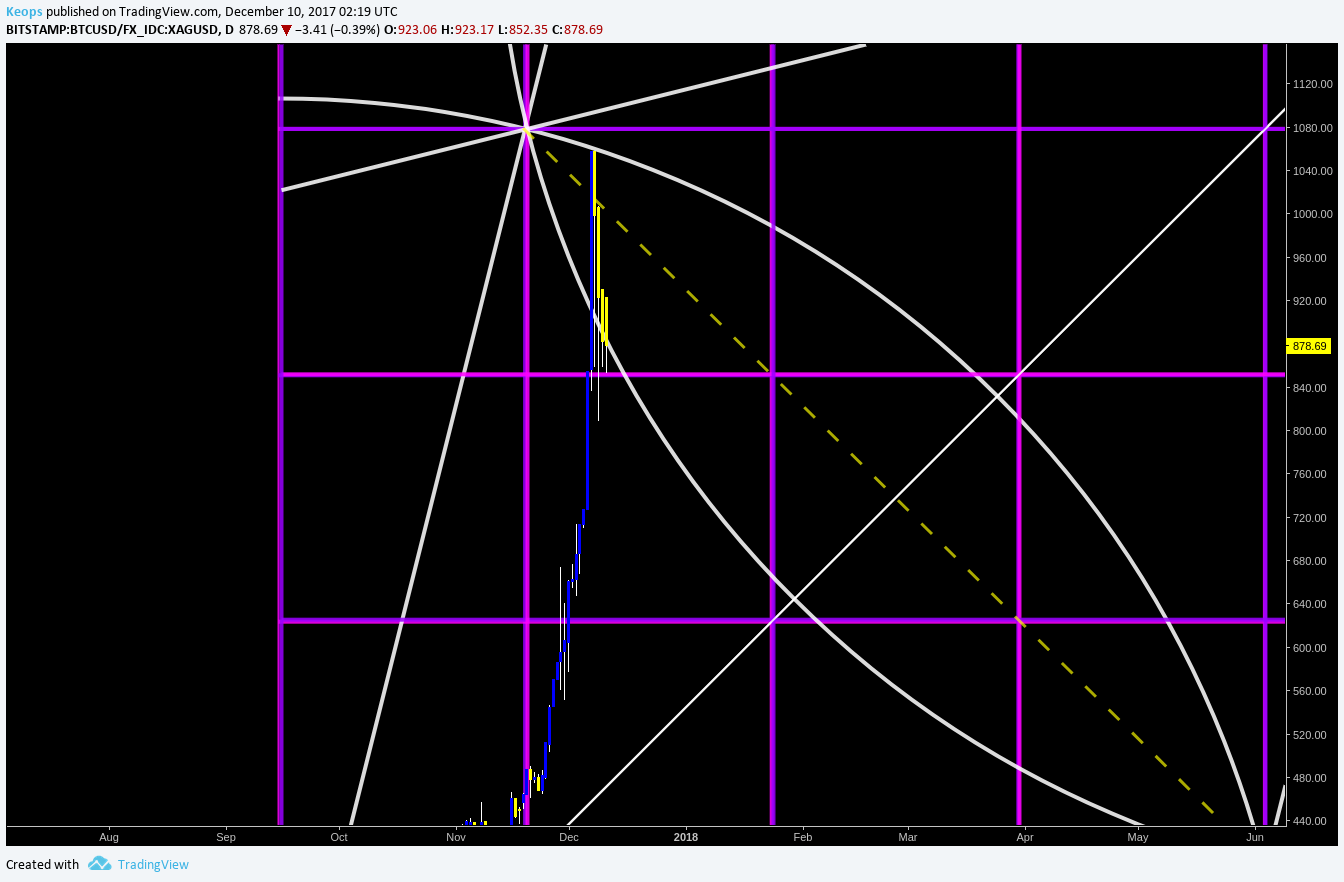Click the December 10, 2017 02:19 UTC timestamp
Screen dimensions: 1344x882
[x=311, y=11]
